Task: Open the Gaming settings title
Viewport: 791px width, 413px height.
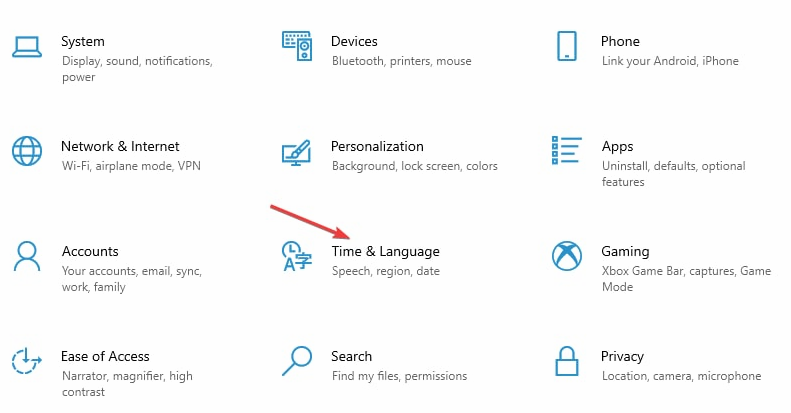Action: click(x=625, y=251)
